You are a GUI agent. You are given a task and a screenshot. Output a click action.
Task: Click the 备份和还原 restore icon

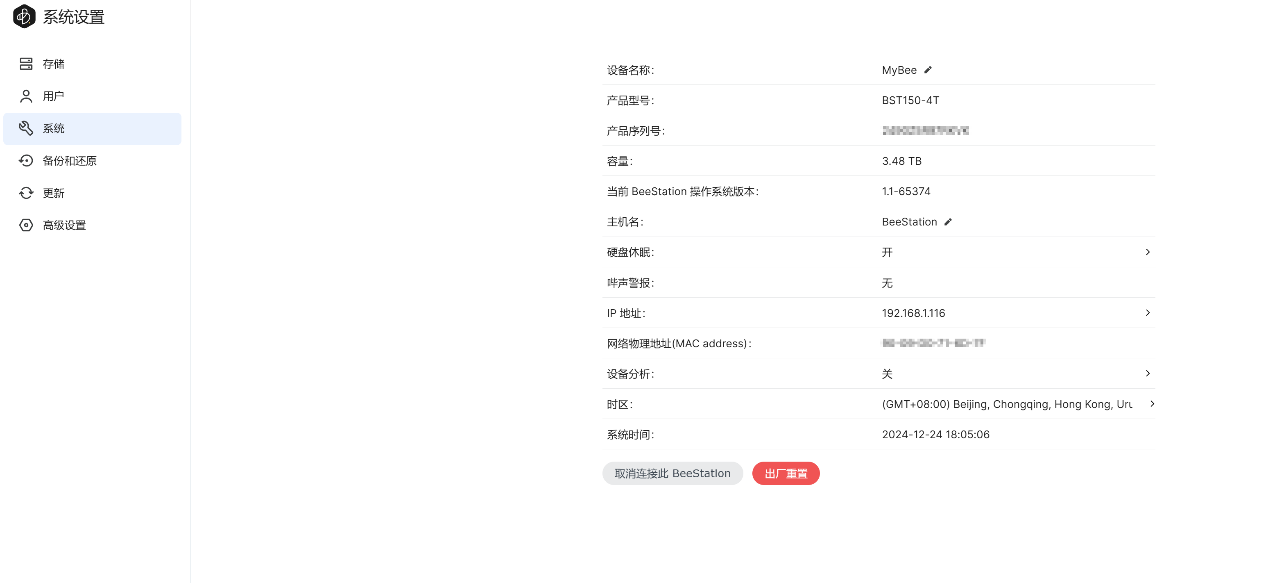26,161
